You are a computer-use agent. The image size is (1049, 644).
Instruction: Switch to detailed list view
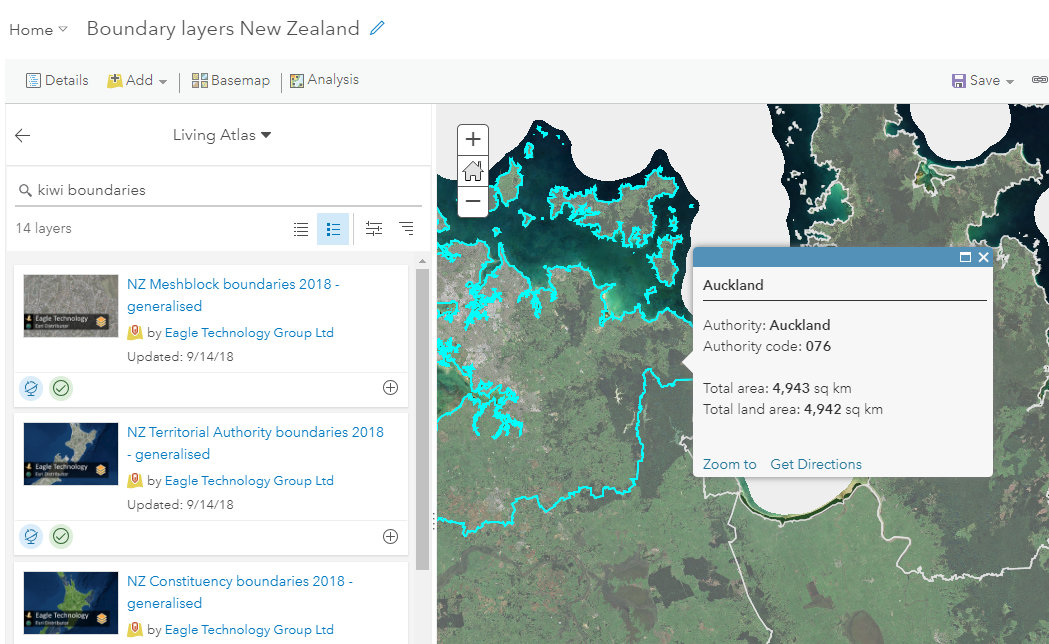pyautogui.click(x=333, y=229)
